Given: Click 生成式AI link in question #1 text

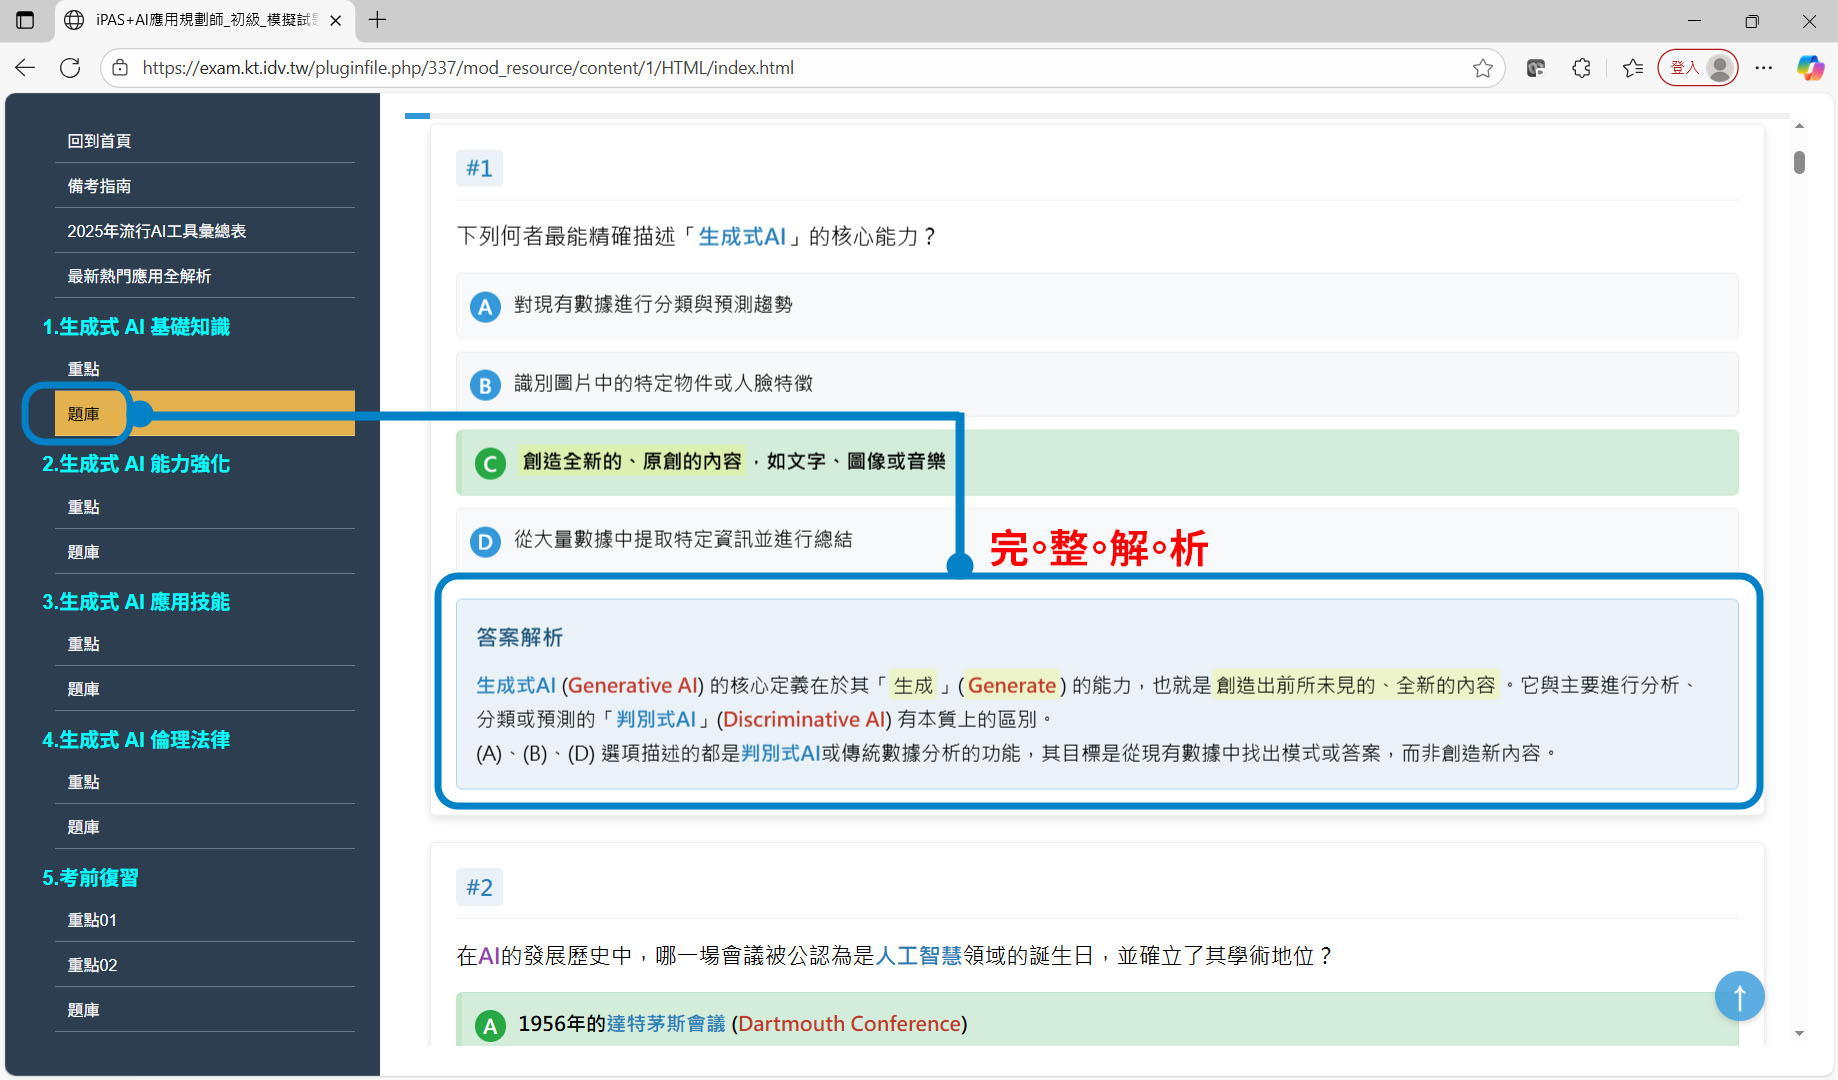Looking at the screenshot, I should 742,237.
